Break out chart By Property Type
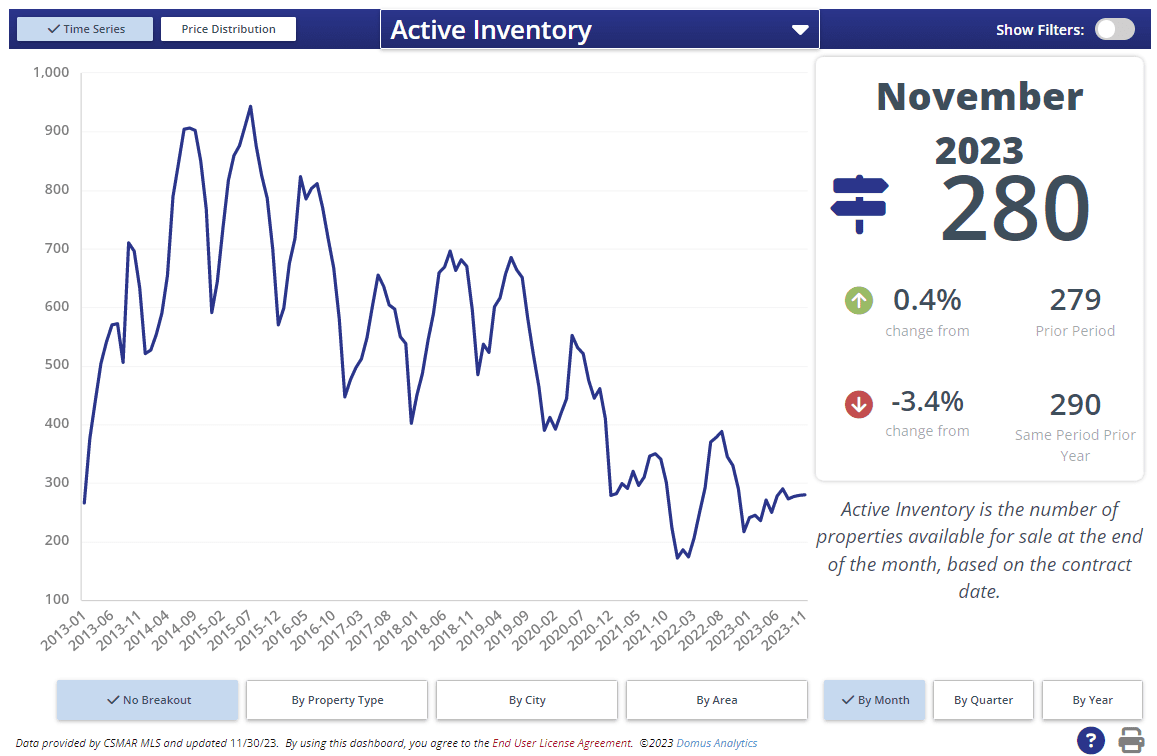The width and height of the screenshot is (1157, 756). (337, 700)
